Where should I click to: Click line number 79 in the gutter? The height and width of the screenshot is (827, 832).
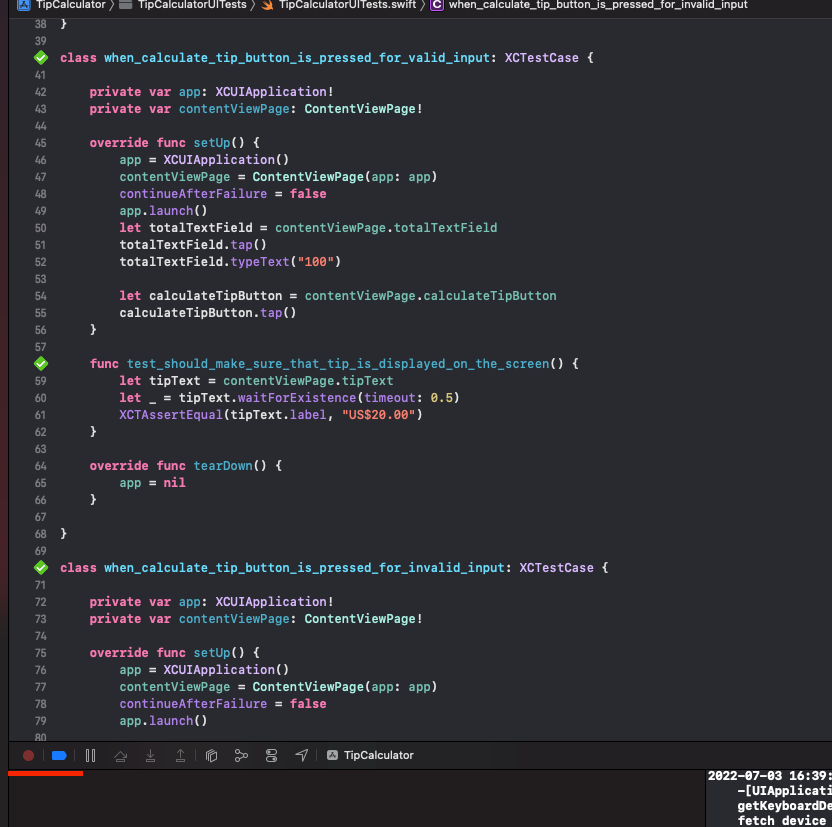(x=41, y=721)
